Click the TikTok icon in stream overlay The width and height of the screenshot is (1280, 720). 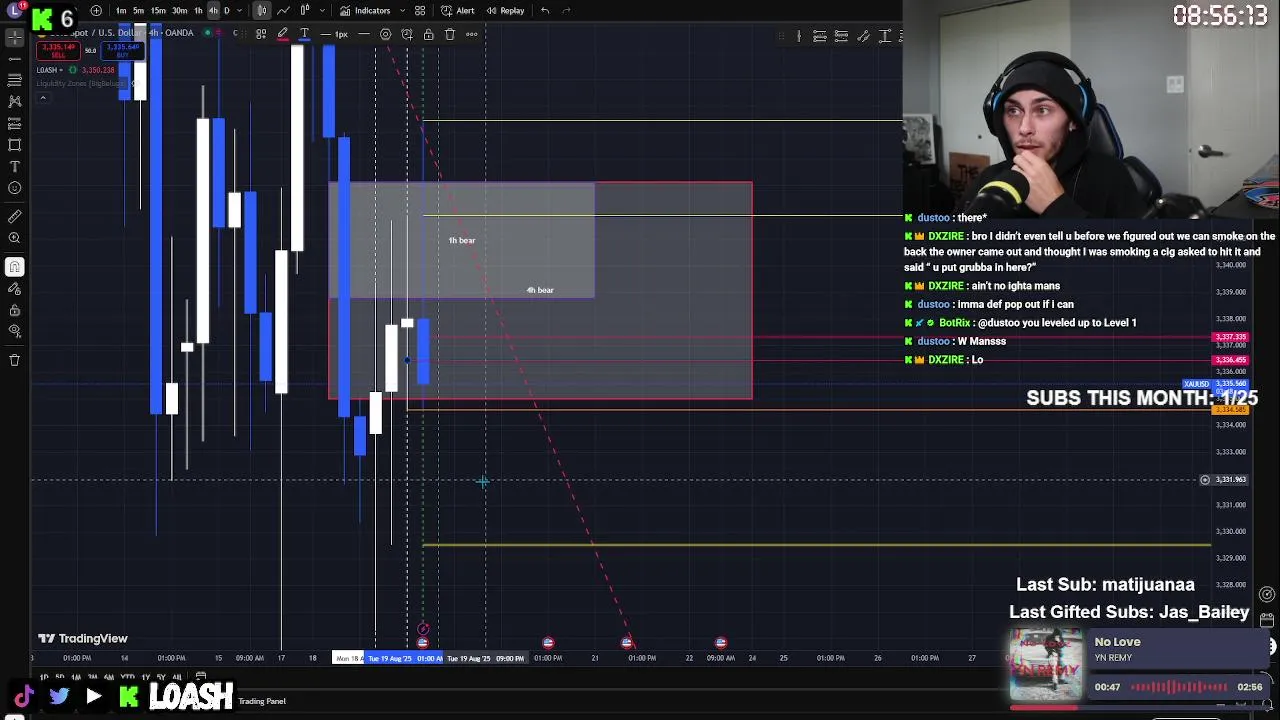pyautogui.click(x=24, y=696)
